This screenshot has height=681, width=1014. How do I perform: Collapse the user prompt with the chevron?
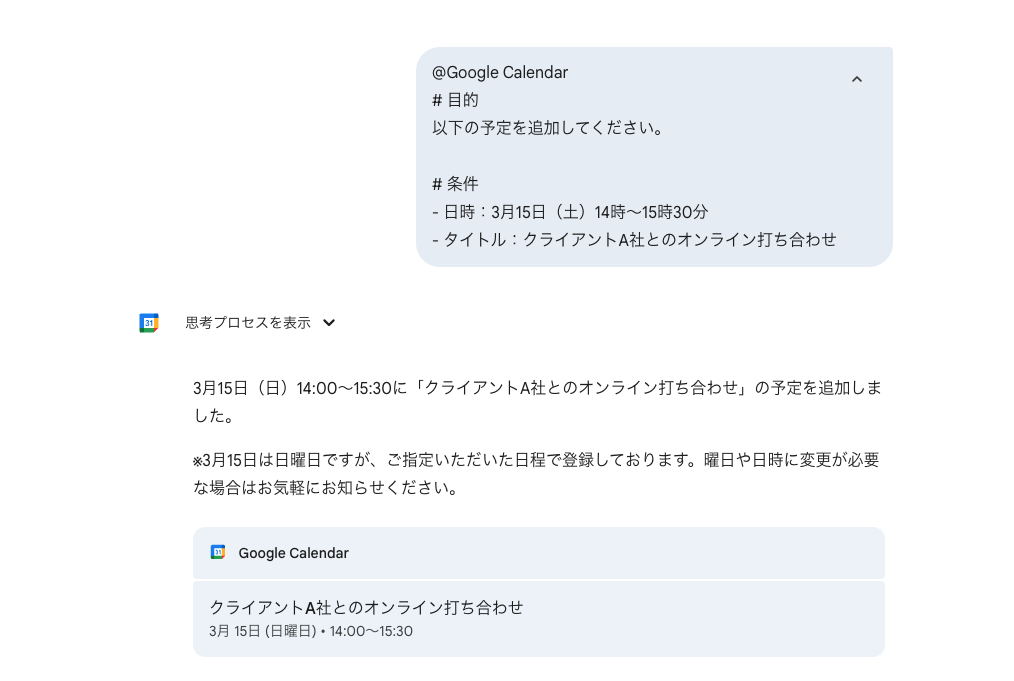pyautogui.click(x=856, y=80)
